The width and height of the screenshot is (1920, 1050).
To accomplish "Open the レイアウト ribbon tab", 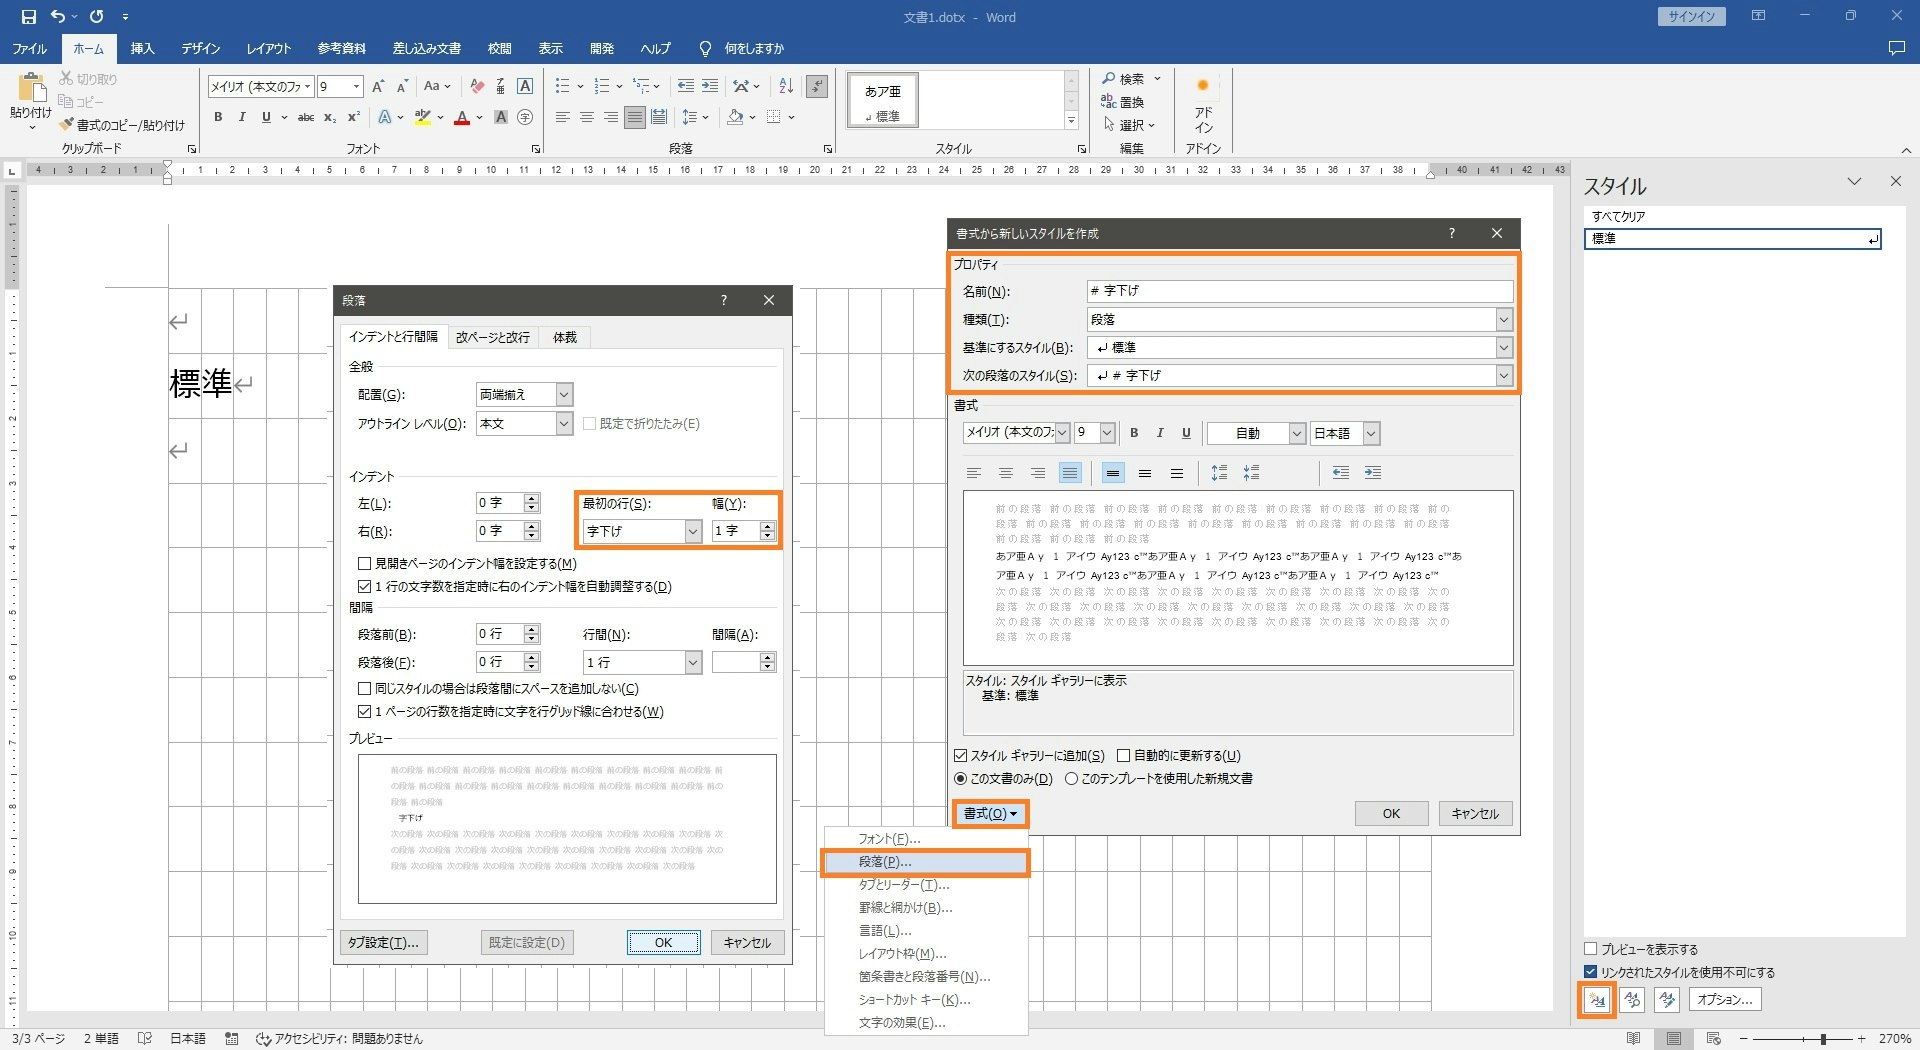I will point(269,48).
